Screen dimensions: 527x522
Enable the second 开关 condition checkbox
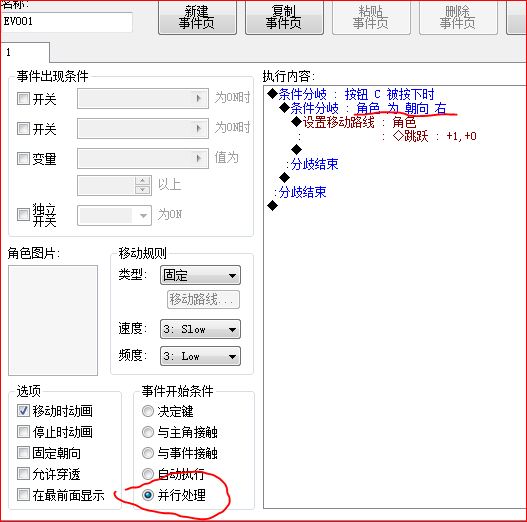pyautogui.click(x=23, y=128)
